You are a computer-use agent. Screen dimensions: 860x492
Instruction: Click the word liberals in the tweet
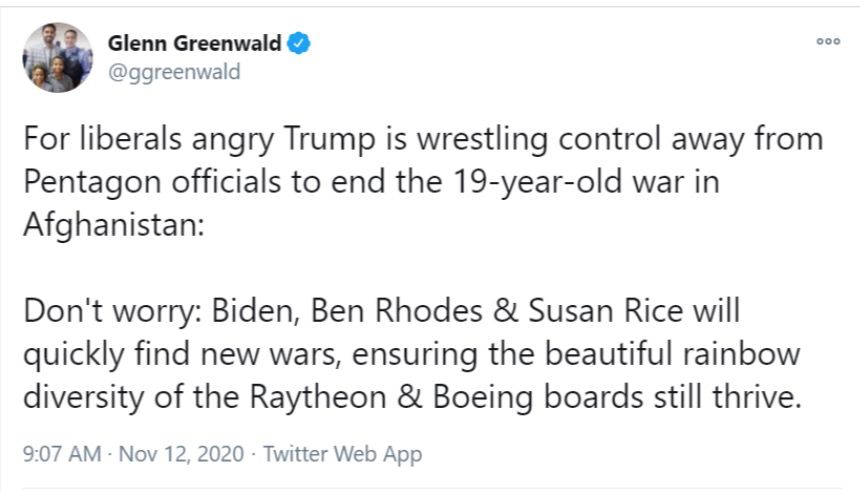(x=130, y=139)
